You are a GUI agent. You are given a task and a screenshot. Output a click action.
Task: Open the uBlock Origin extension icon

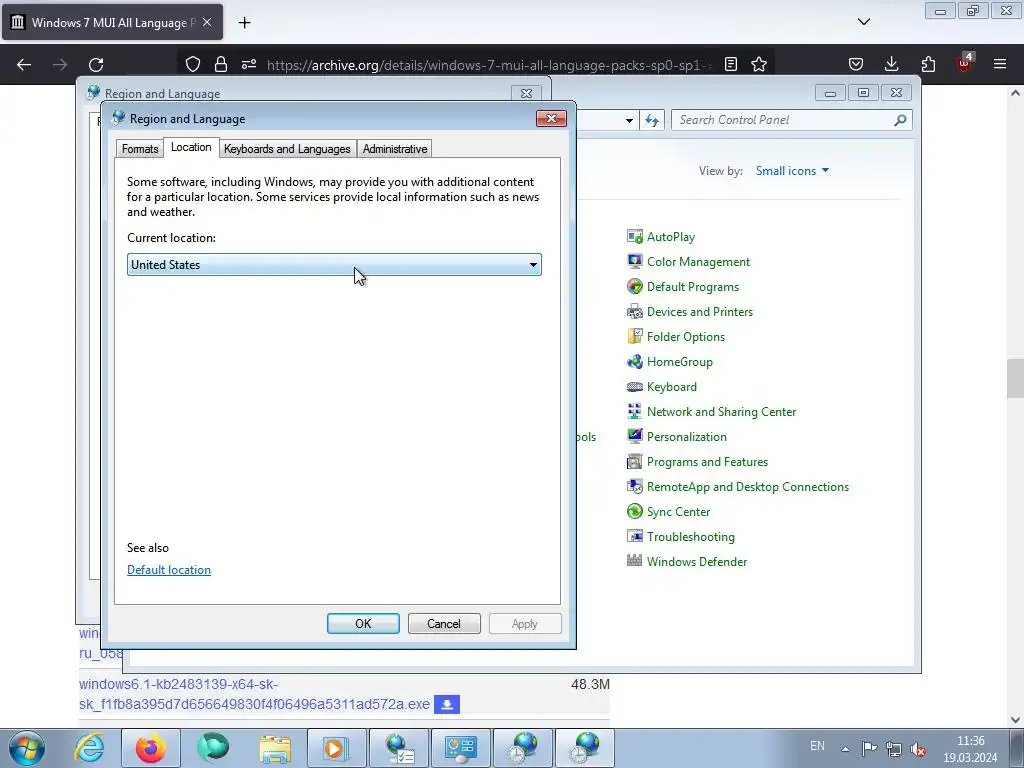point(964,63)
